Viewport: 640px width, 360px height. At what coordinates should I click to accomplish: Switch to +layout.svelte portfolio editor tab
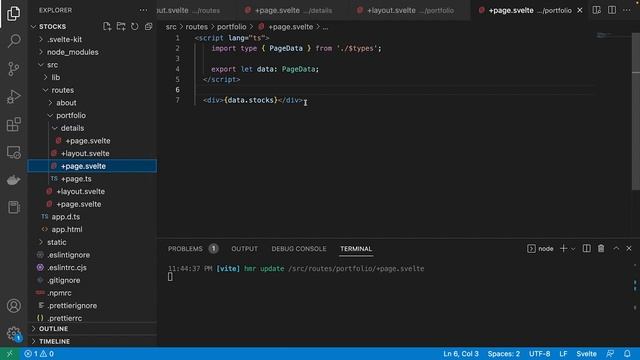coord(410,10)
